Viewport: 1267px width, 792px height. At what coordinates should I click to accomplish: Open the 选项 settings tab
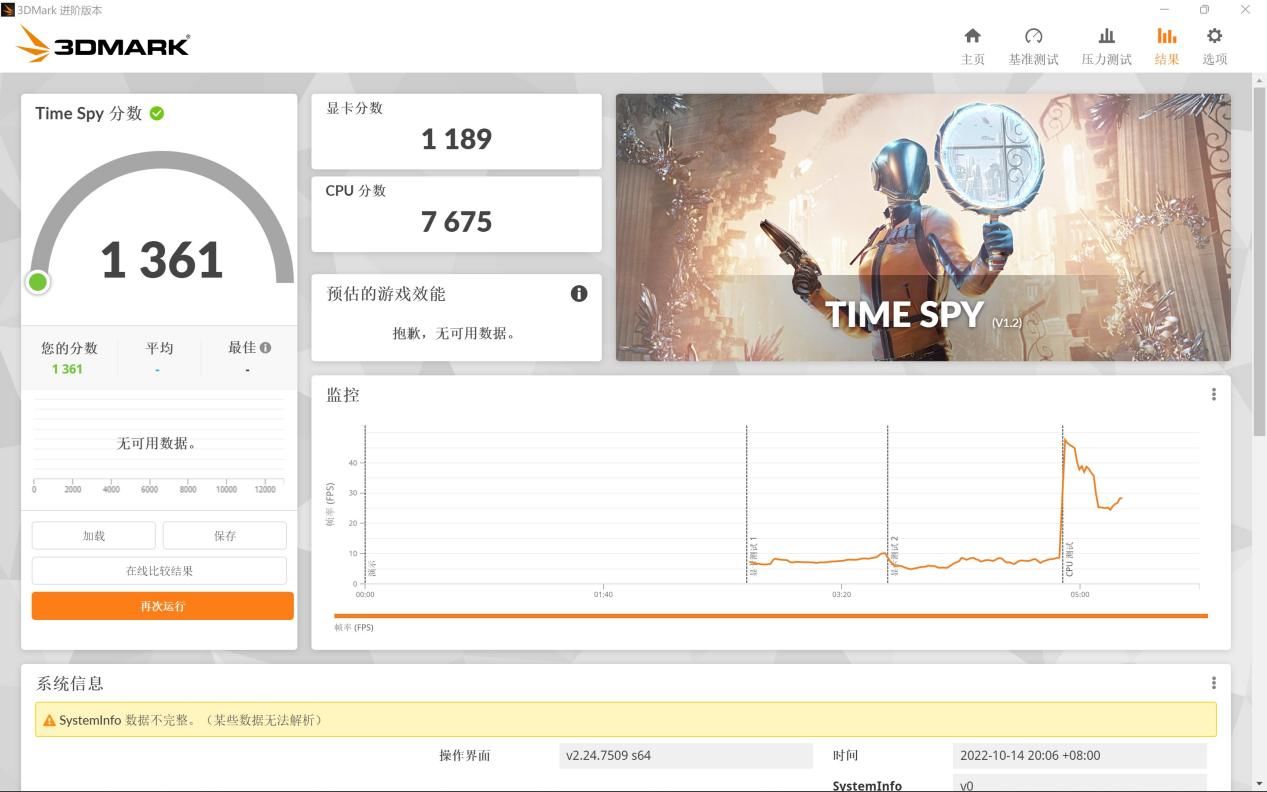(1214, 47)
